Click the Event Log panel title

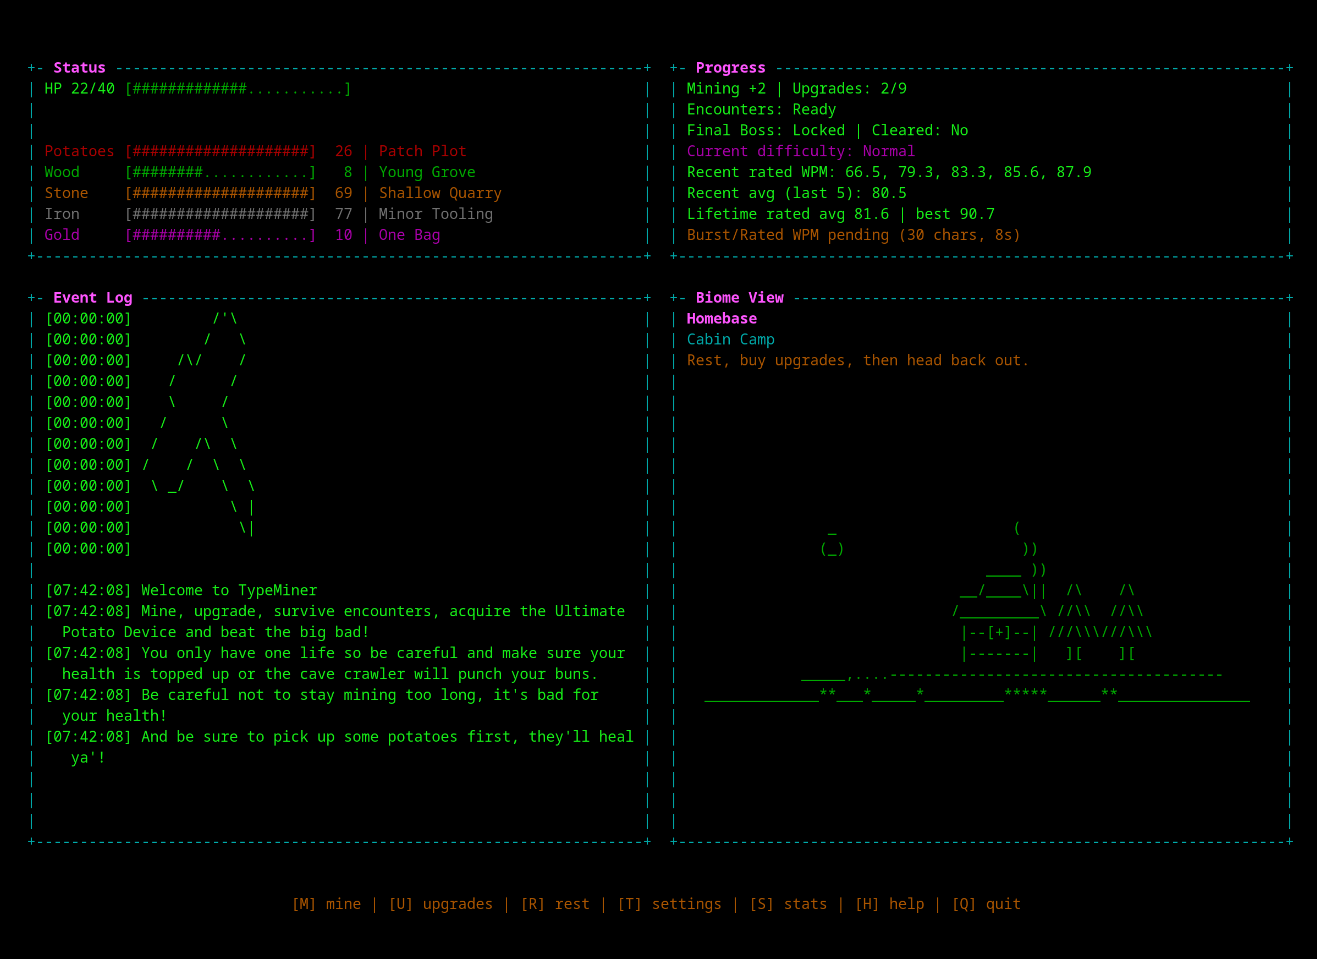point(92,298)
